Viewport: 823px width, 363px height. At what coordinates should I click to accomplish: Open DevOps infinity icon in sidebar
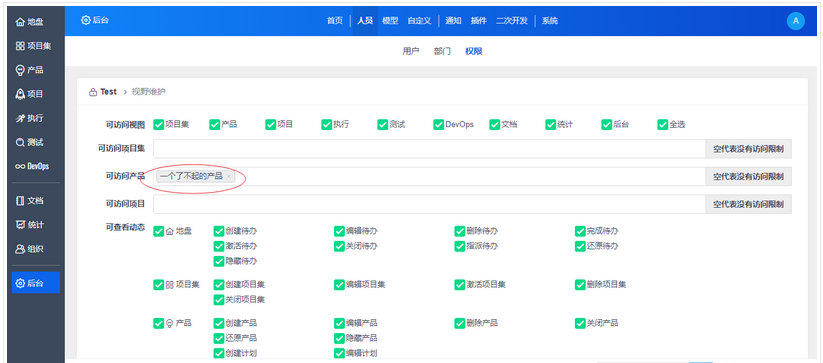(x=20, y=166)
